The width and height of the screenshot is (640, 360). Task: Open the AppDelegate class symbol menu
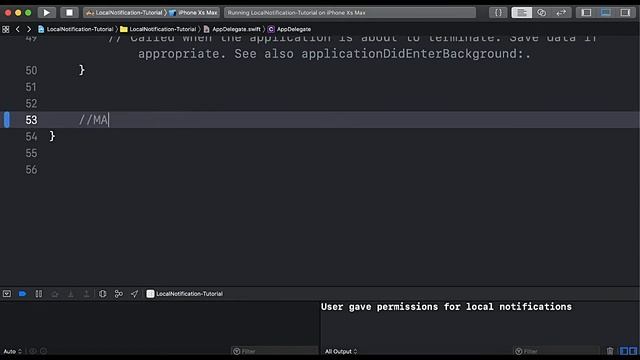pos(289,29)
